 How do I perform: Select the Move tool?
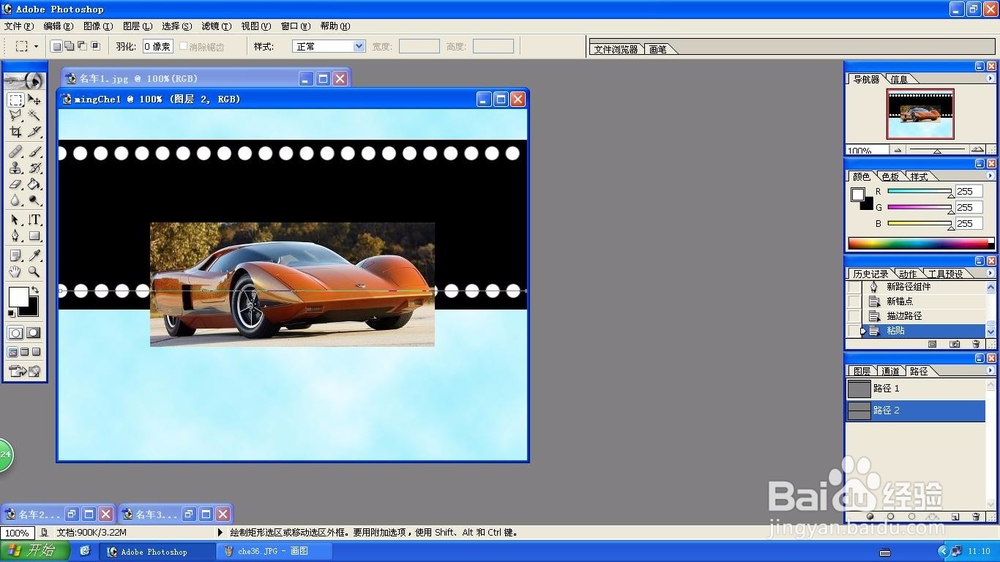[x=34, y=100]
